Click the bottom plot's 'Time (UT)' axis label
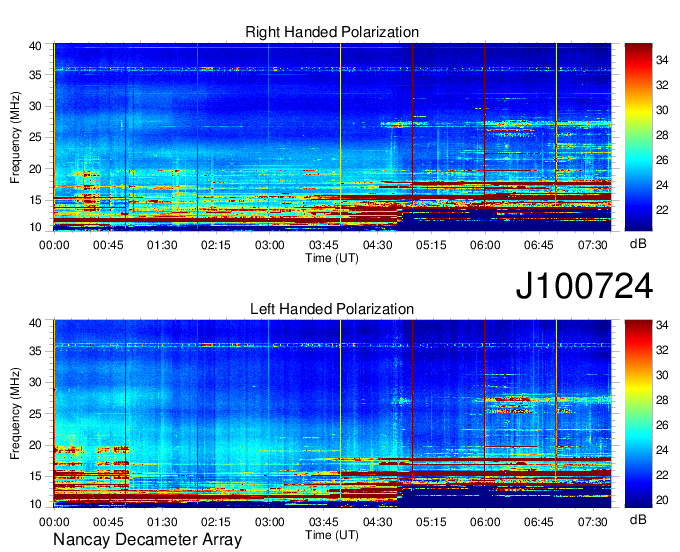 [332, 535]
